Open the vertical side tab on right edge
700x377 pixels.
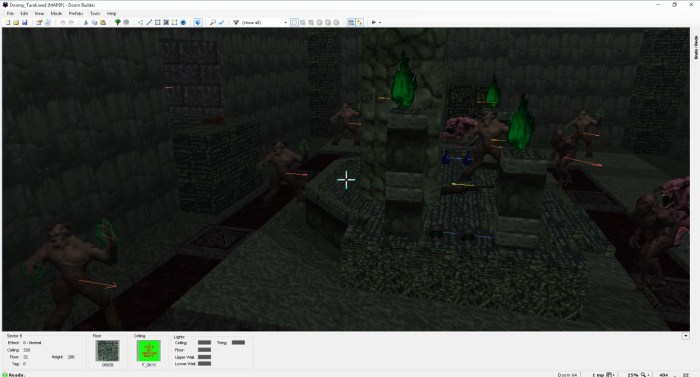696,47
